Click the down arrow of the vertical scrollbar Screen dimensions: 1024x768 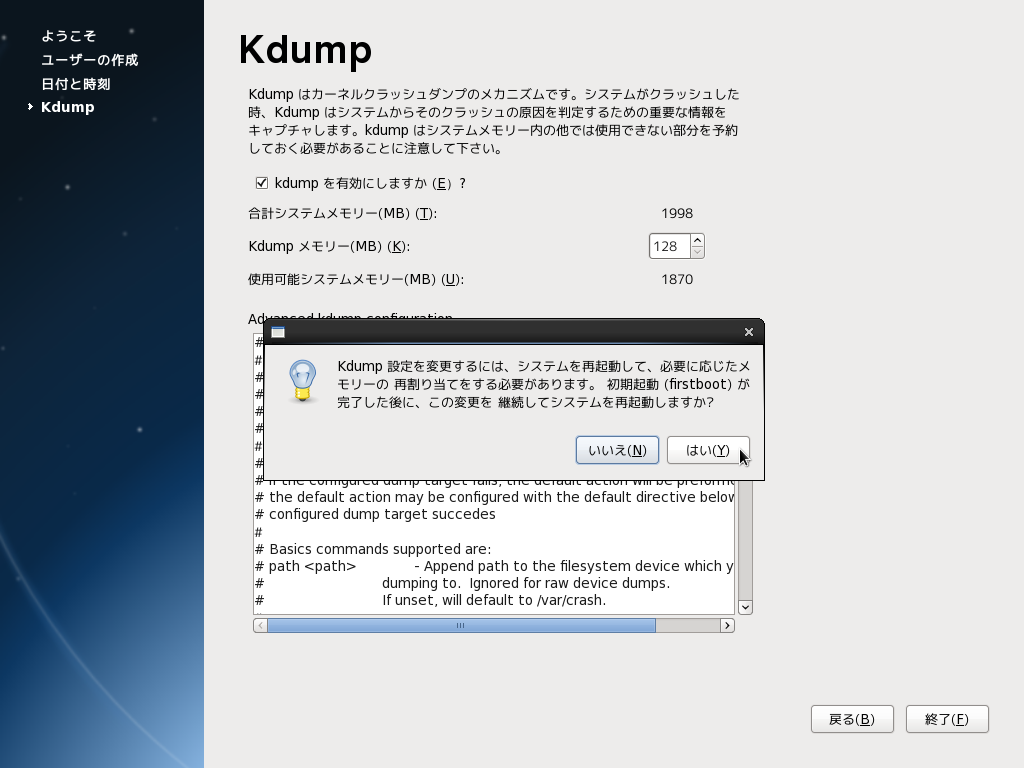(745, 607)
